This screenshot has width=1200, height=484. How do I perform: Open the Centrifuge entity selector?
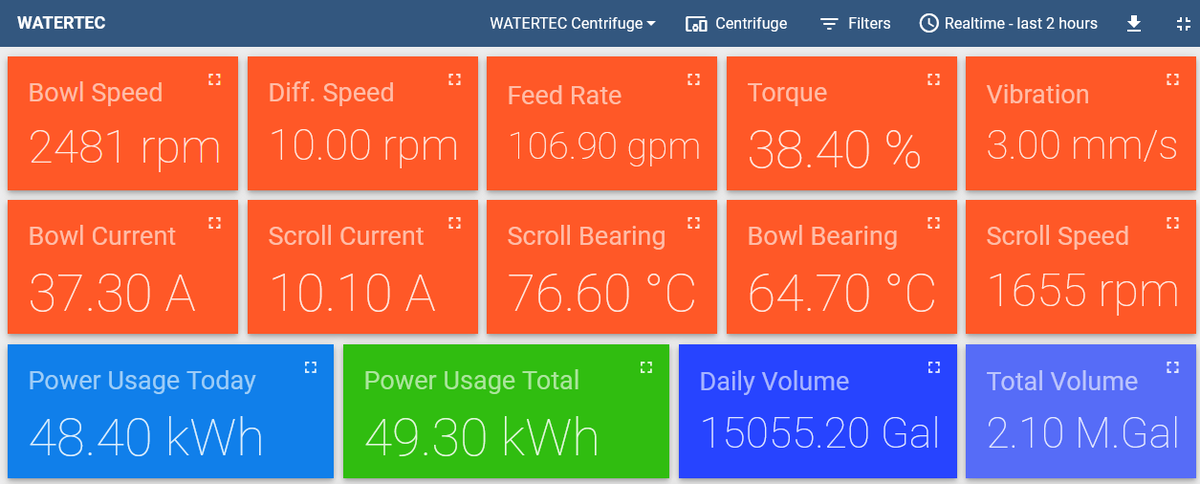click(736, 23)
